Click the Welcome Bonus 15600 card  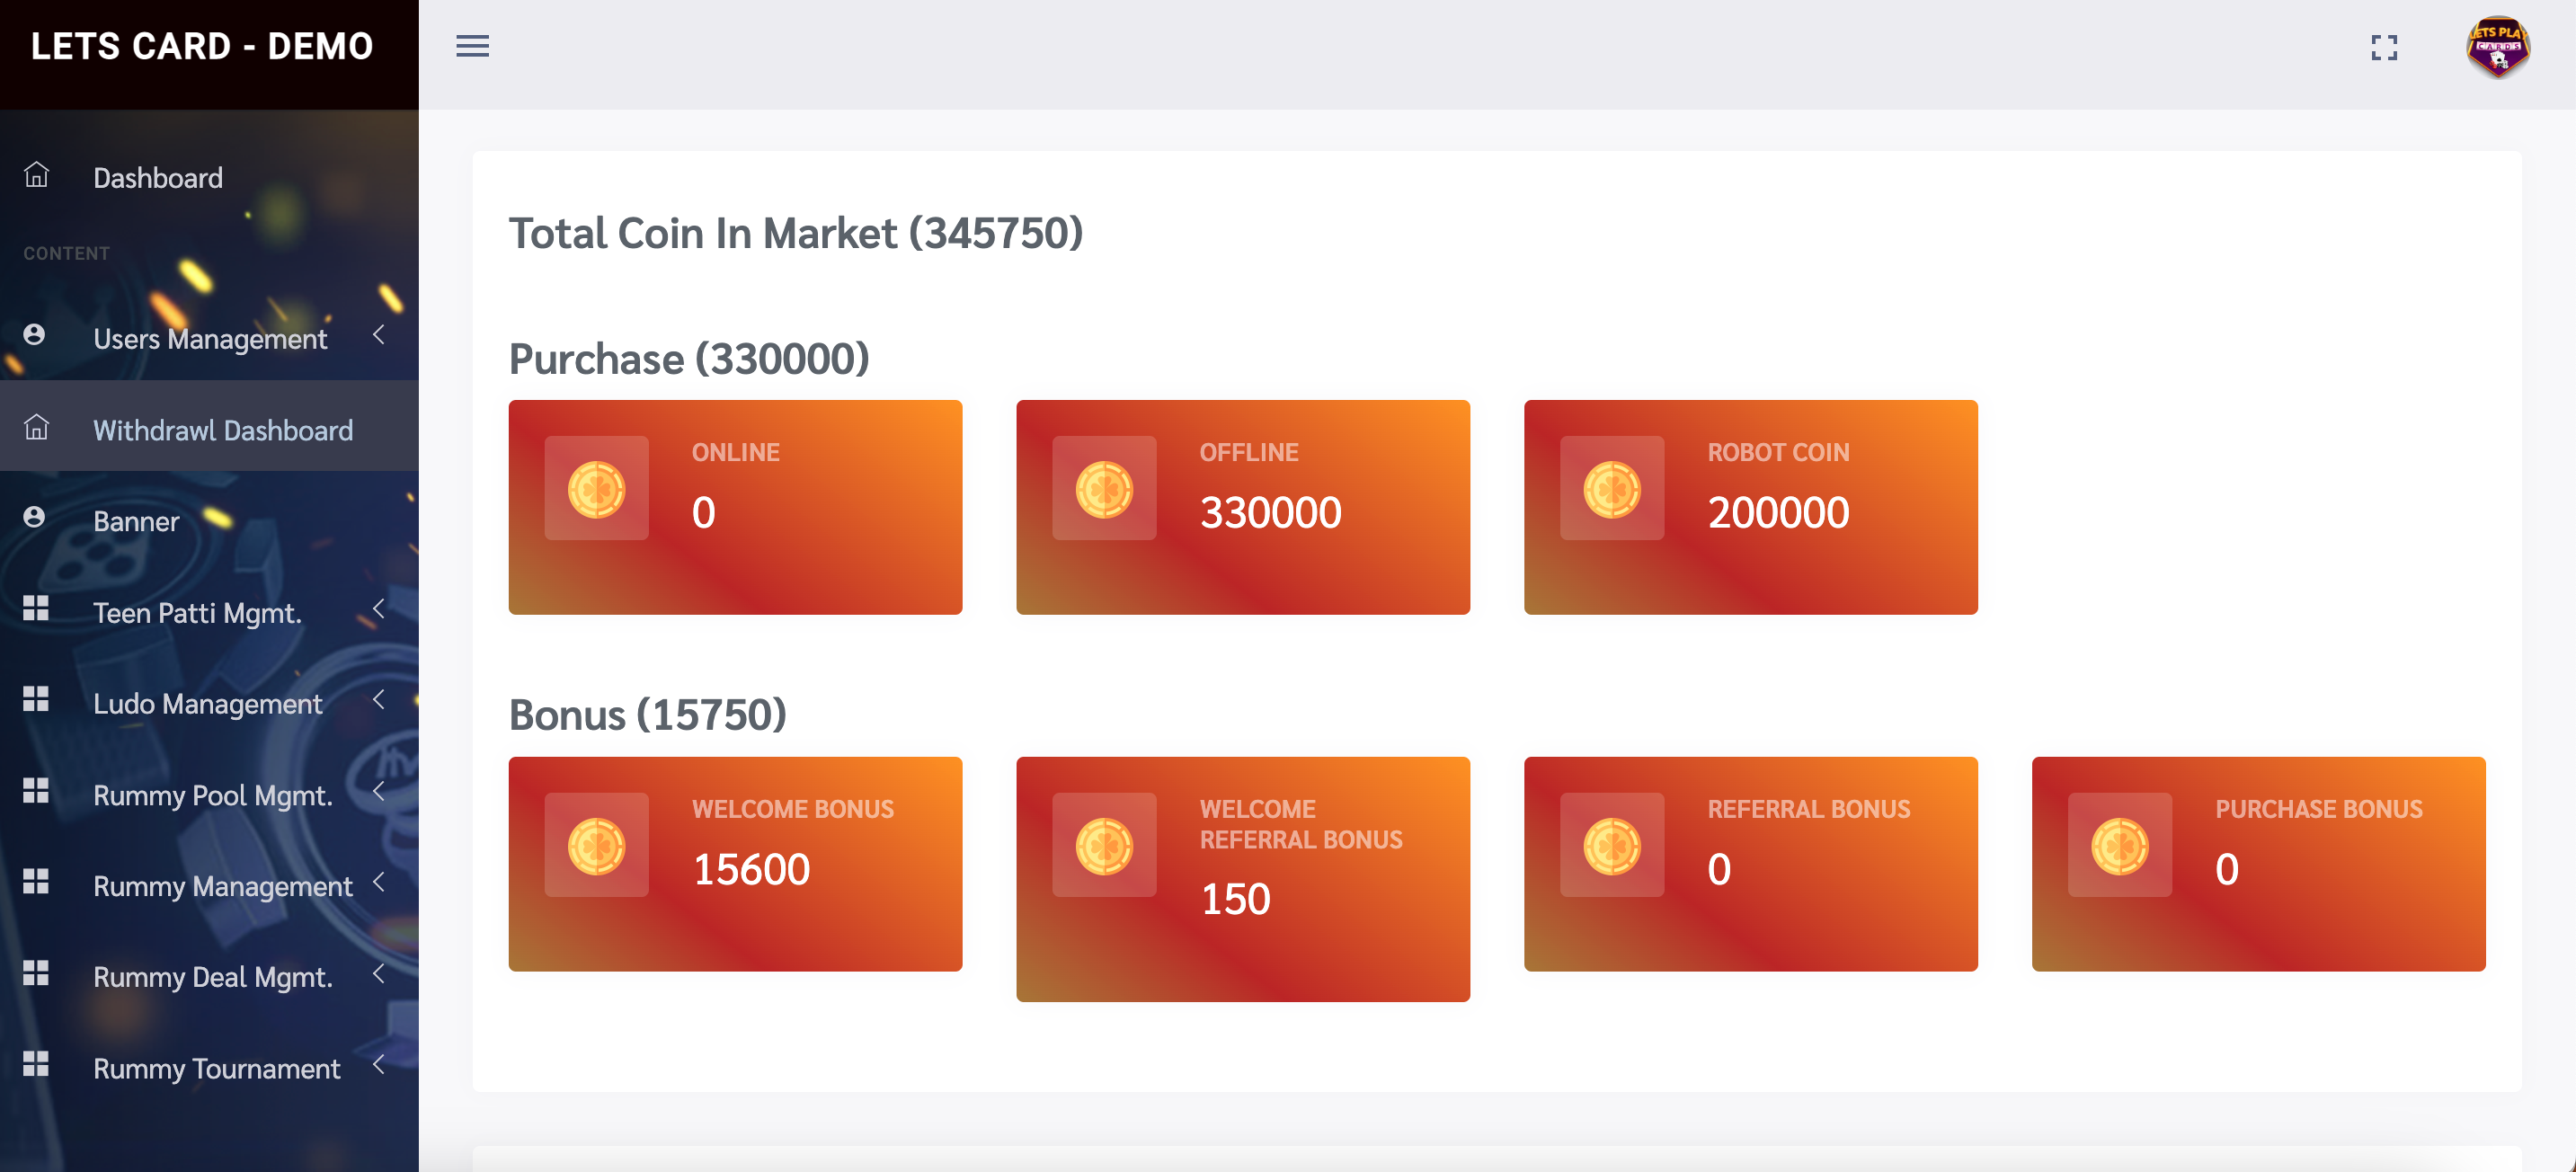click(735, 864)
